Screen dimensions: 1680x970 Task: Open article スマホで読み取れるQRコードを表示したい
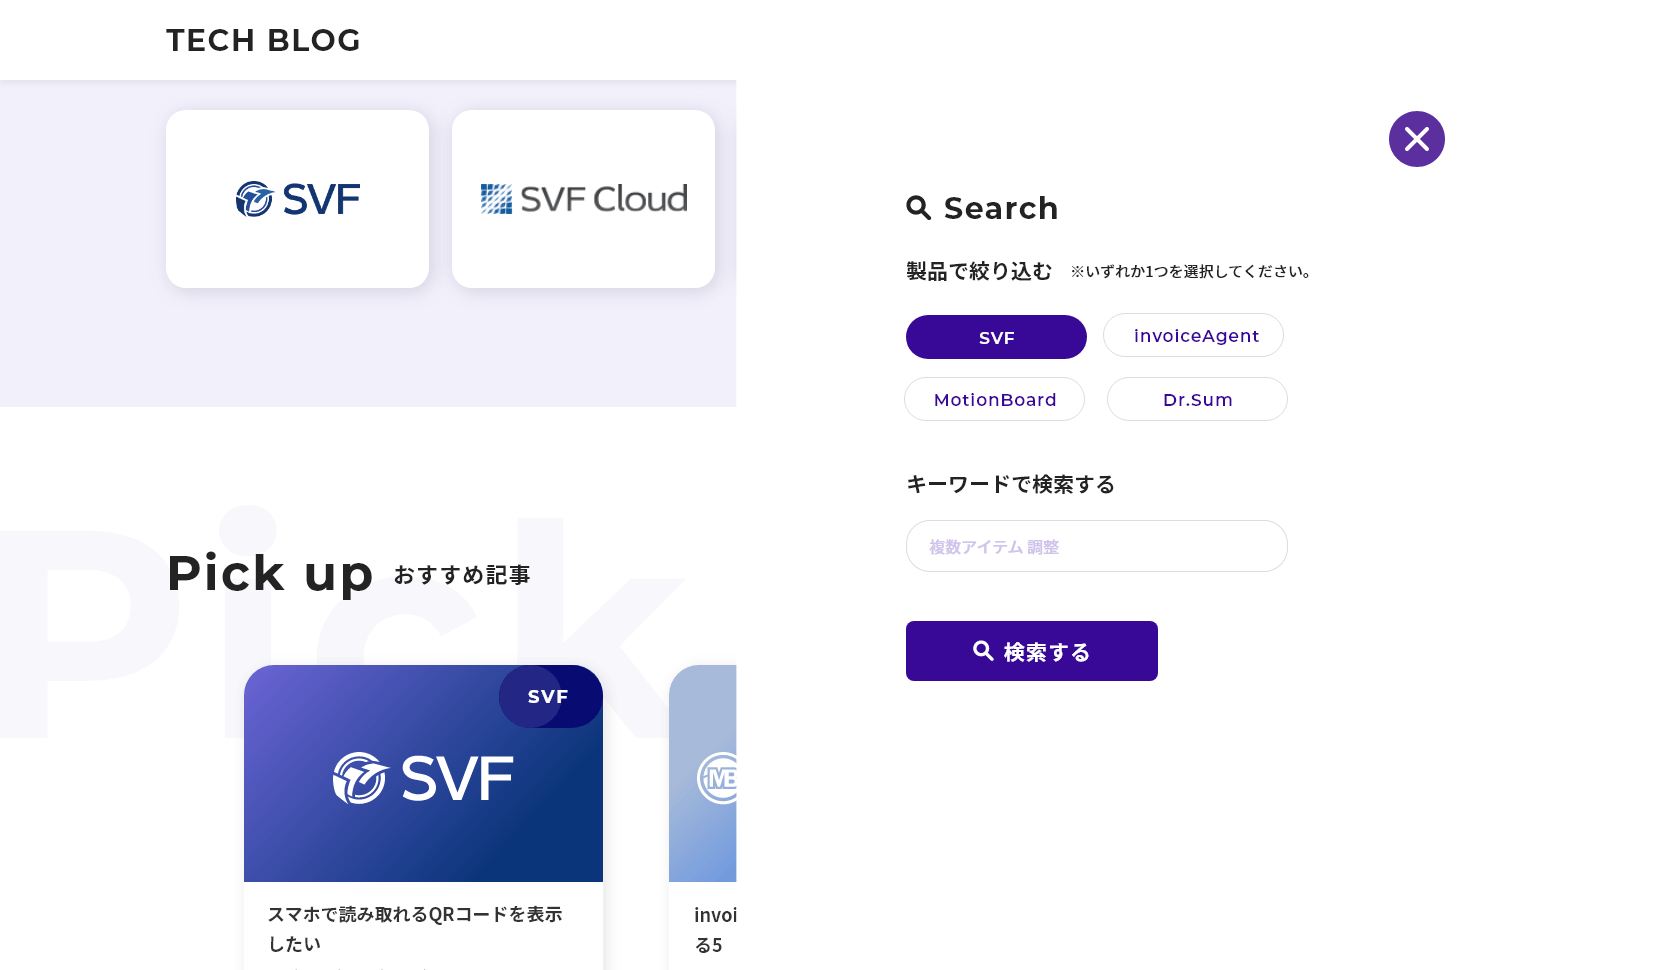414,929
